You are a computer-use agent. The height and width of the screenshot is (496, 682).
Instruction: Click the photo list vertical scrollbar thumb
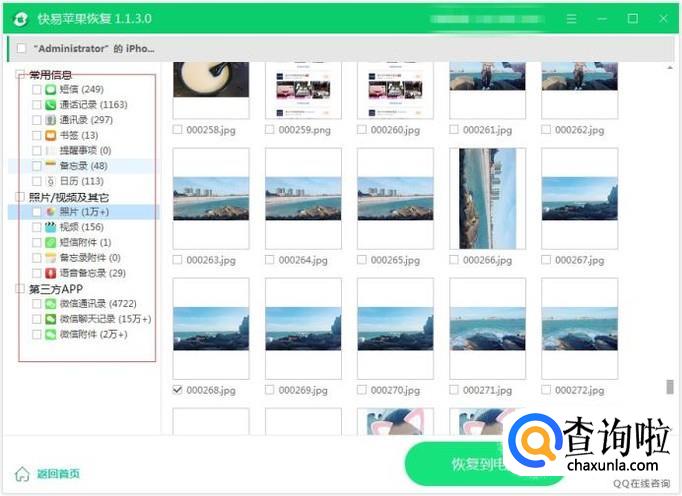[x=670, y=387]
